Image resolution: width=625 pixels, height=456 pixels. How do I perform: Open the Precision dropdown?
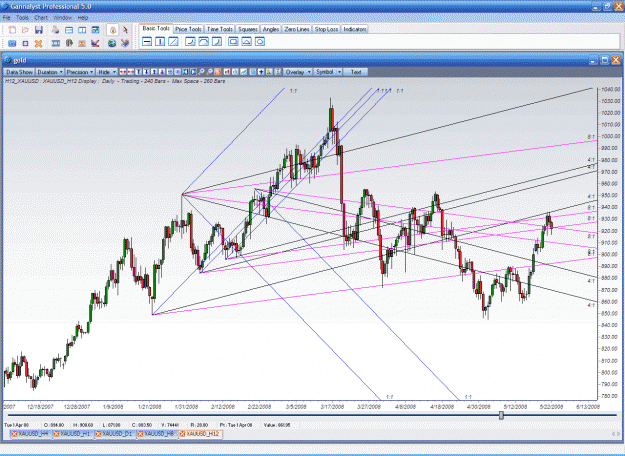[80, 72]
